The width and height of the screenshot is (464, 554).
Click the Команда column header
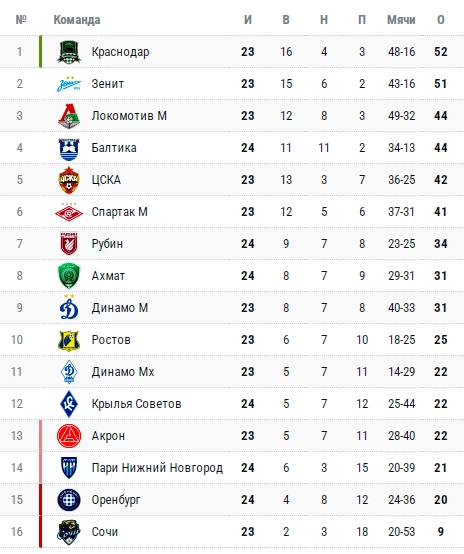pos(77,20)
